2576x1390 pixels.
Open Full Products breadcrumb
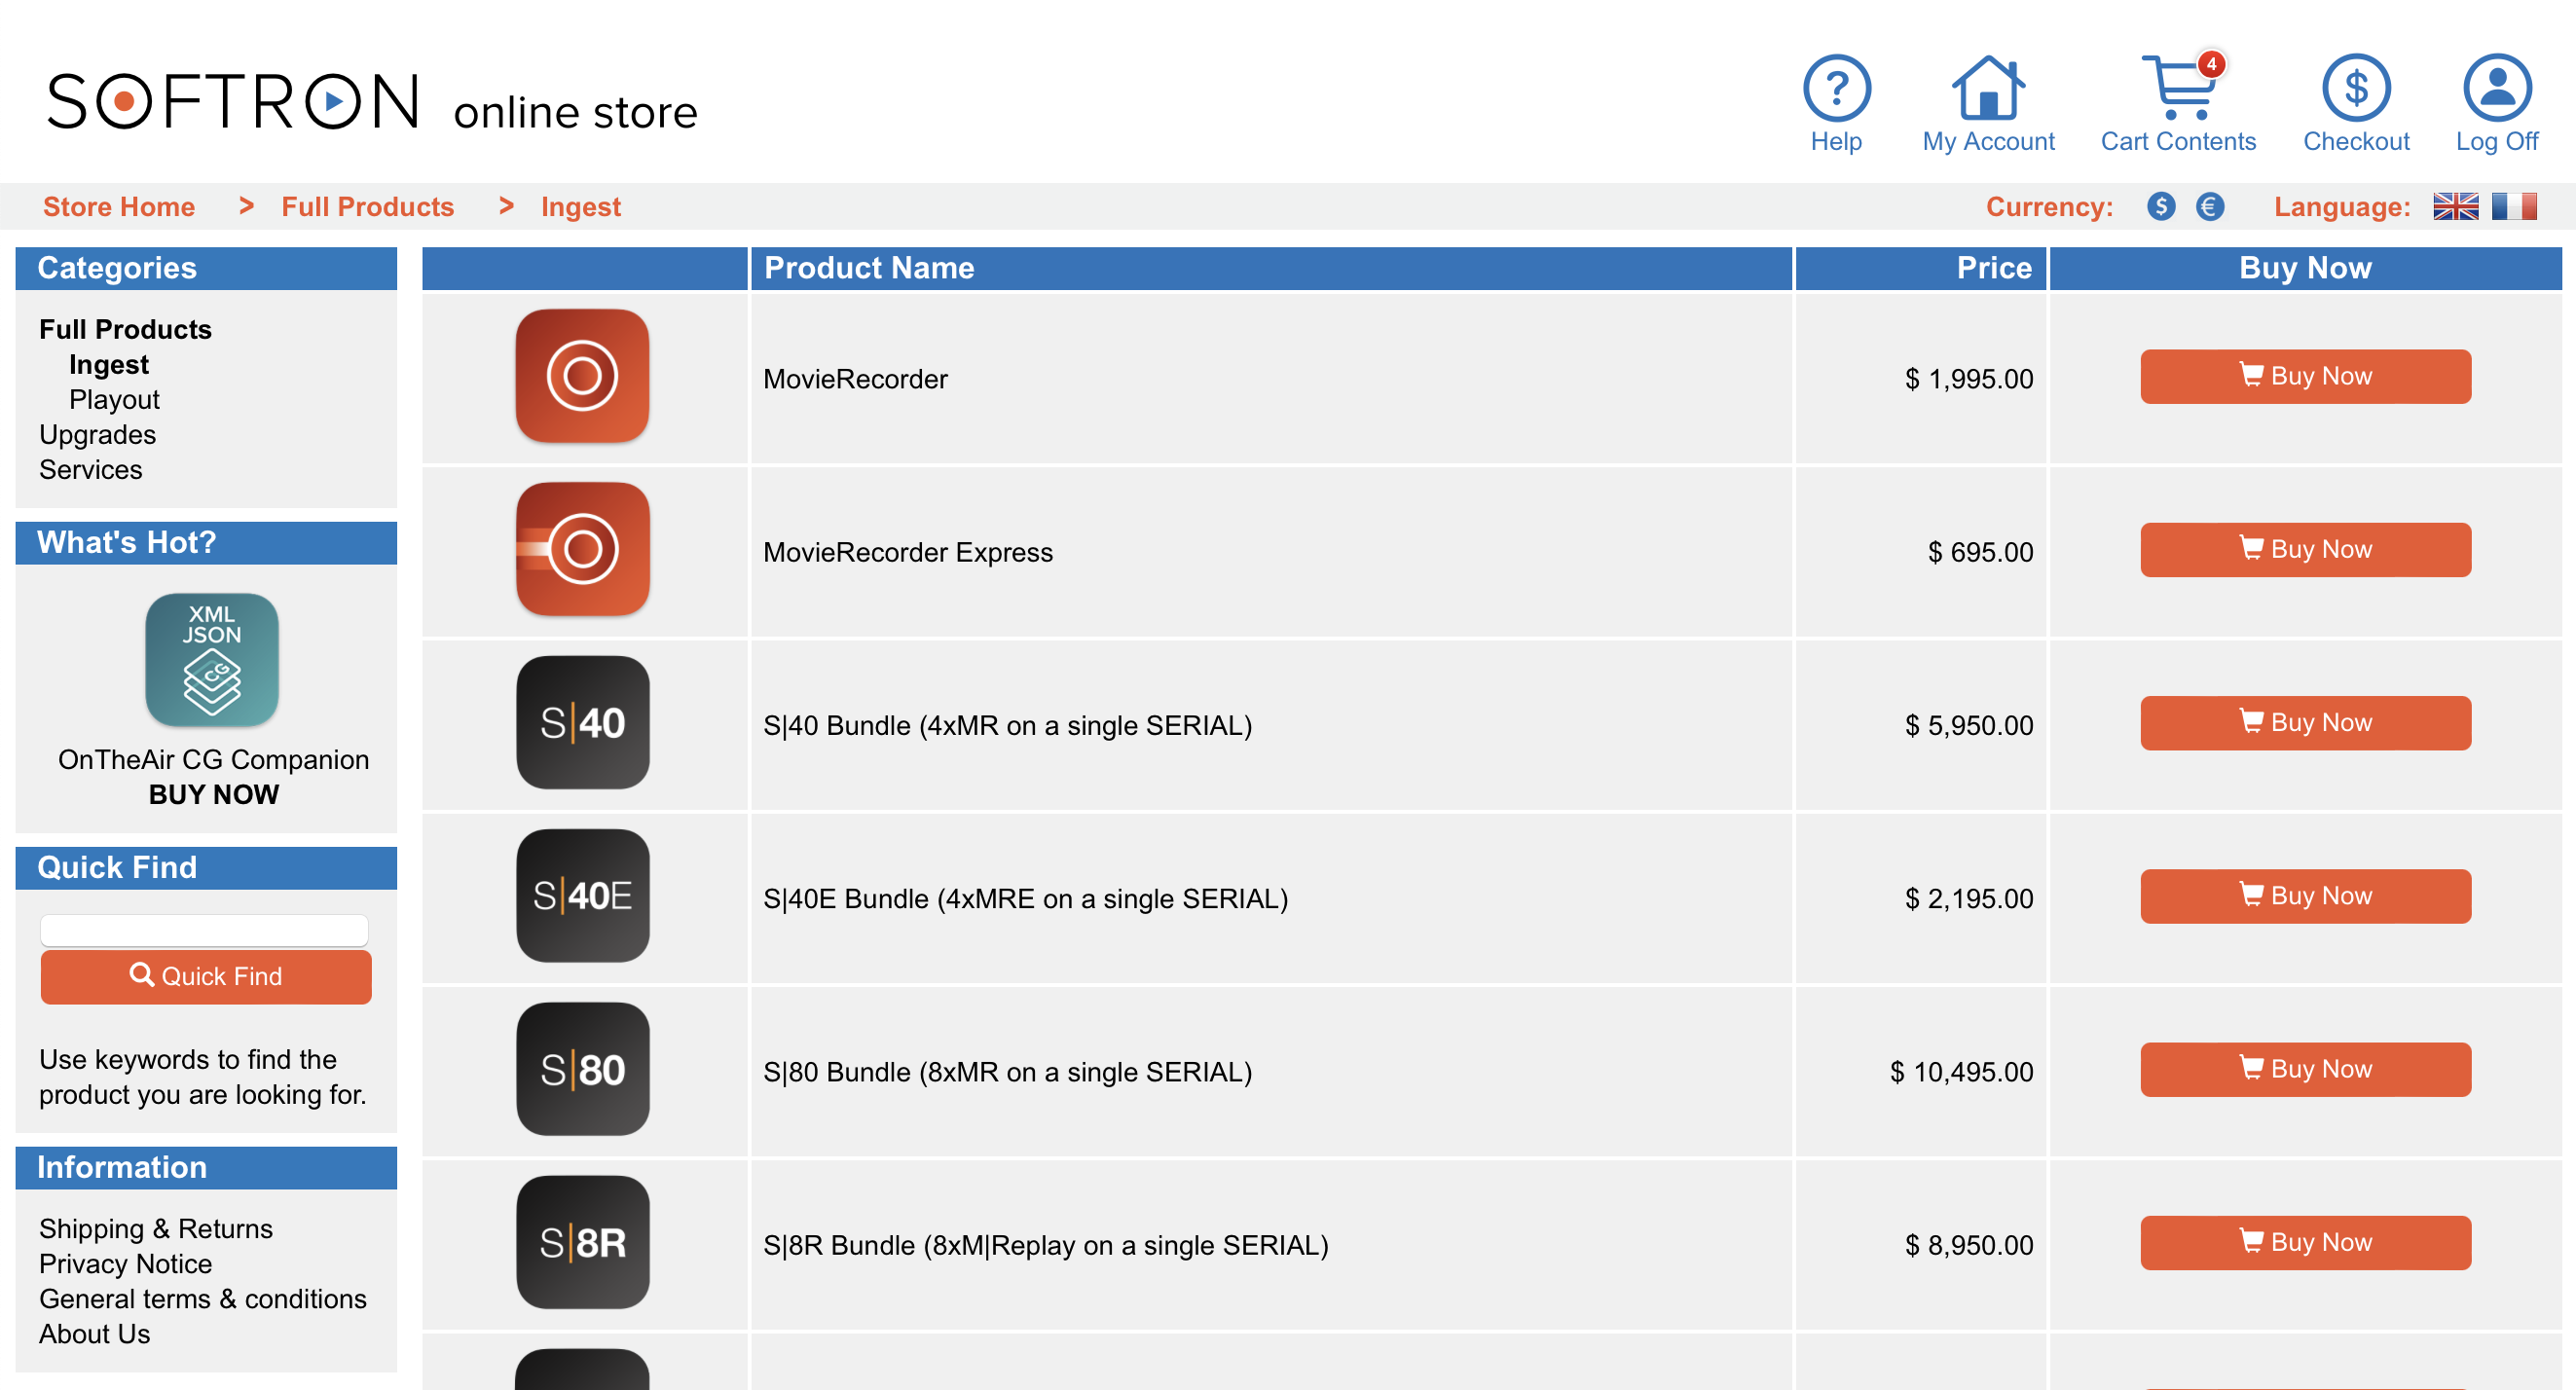point(368,207)
